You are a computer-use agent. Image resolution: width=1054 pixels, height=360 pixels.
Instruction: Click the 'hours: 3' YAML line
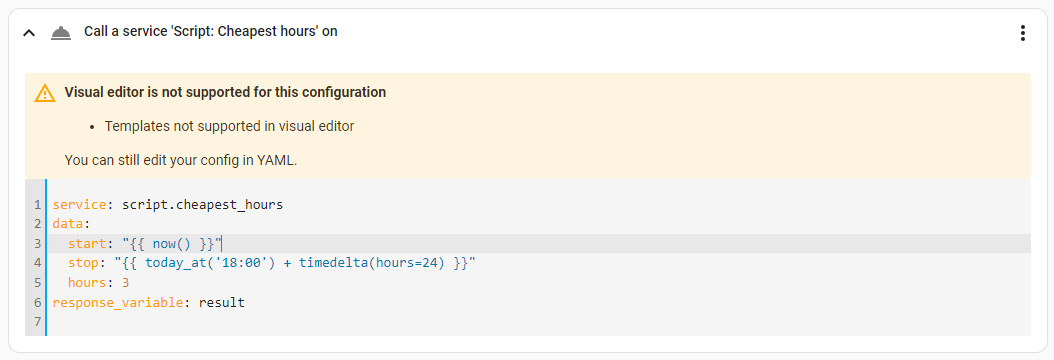98,283
